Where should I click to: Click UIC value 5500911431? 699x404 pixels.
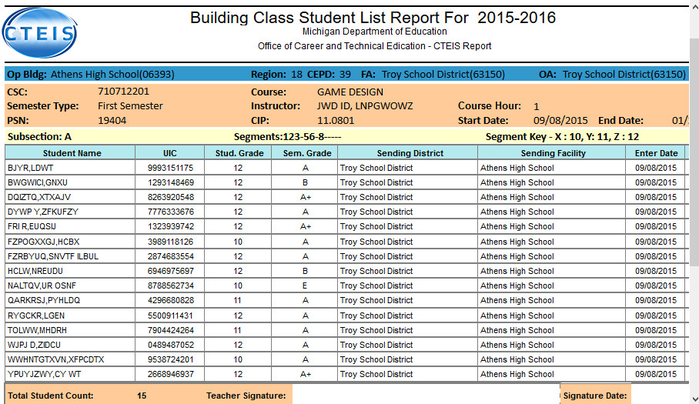click(171, 316)
